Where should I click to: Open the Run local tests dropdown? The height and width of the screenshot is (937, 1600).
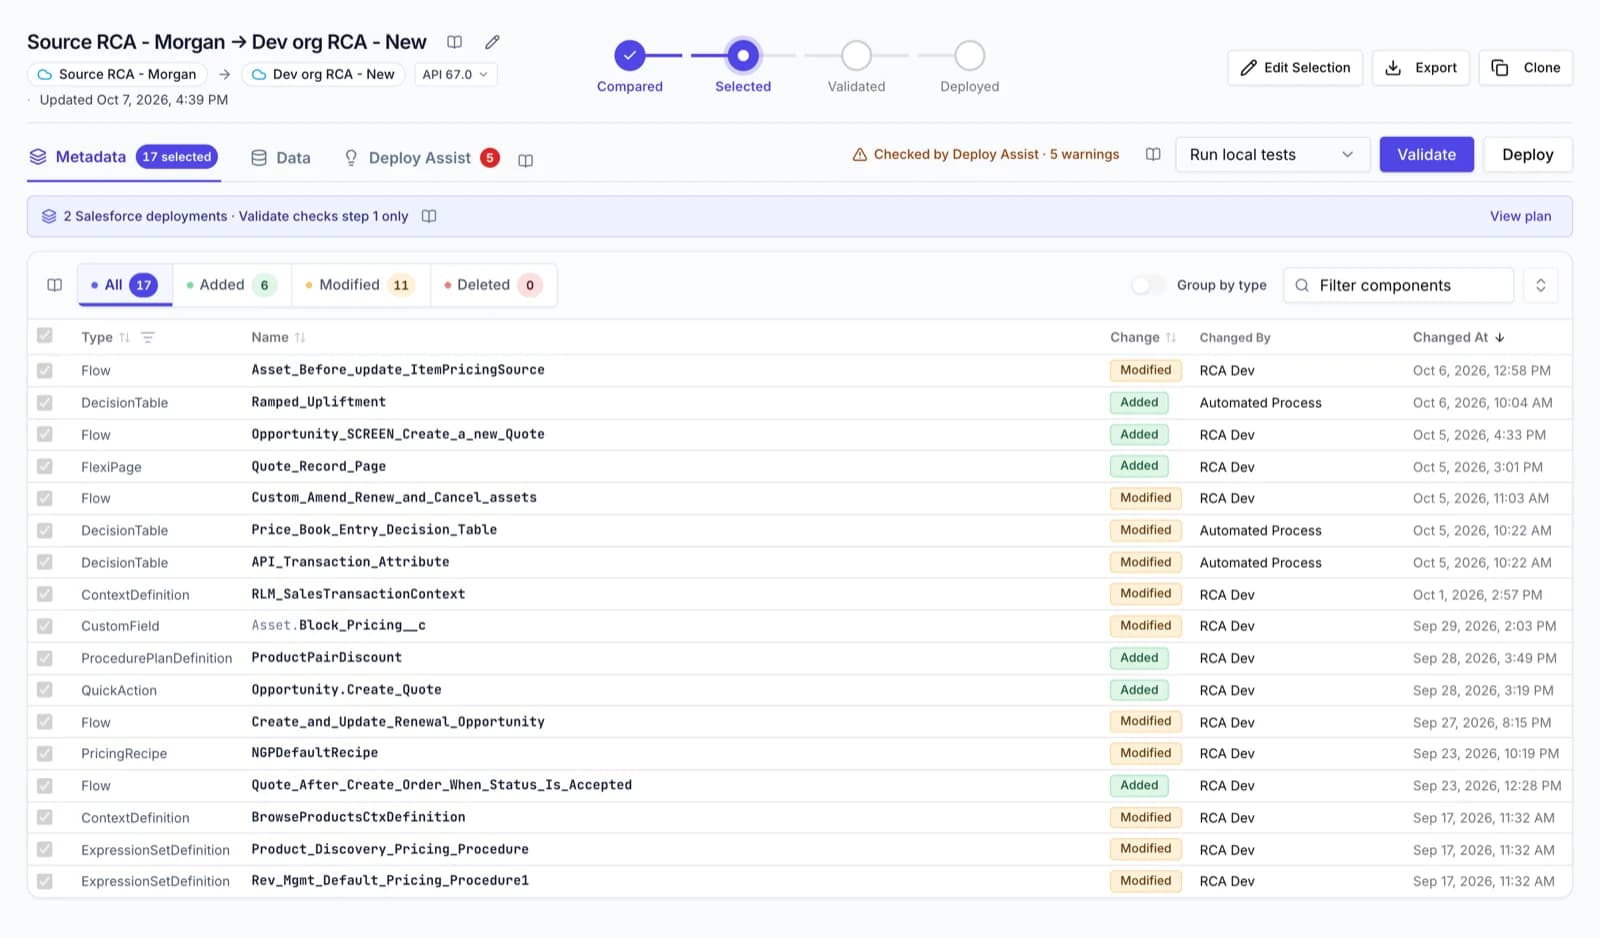click(x=1272, y=155)
